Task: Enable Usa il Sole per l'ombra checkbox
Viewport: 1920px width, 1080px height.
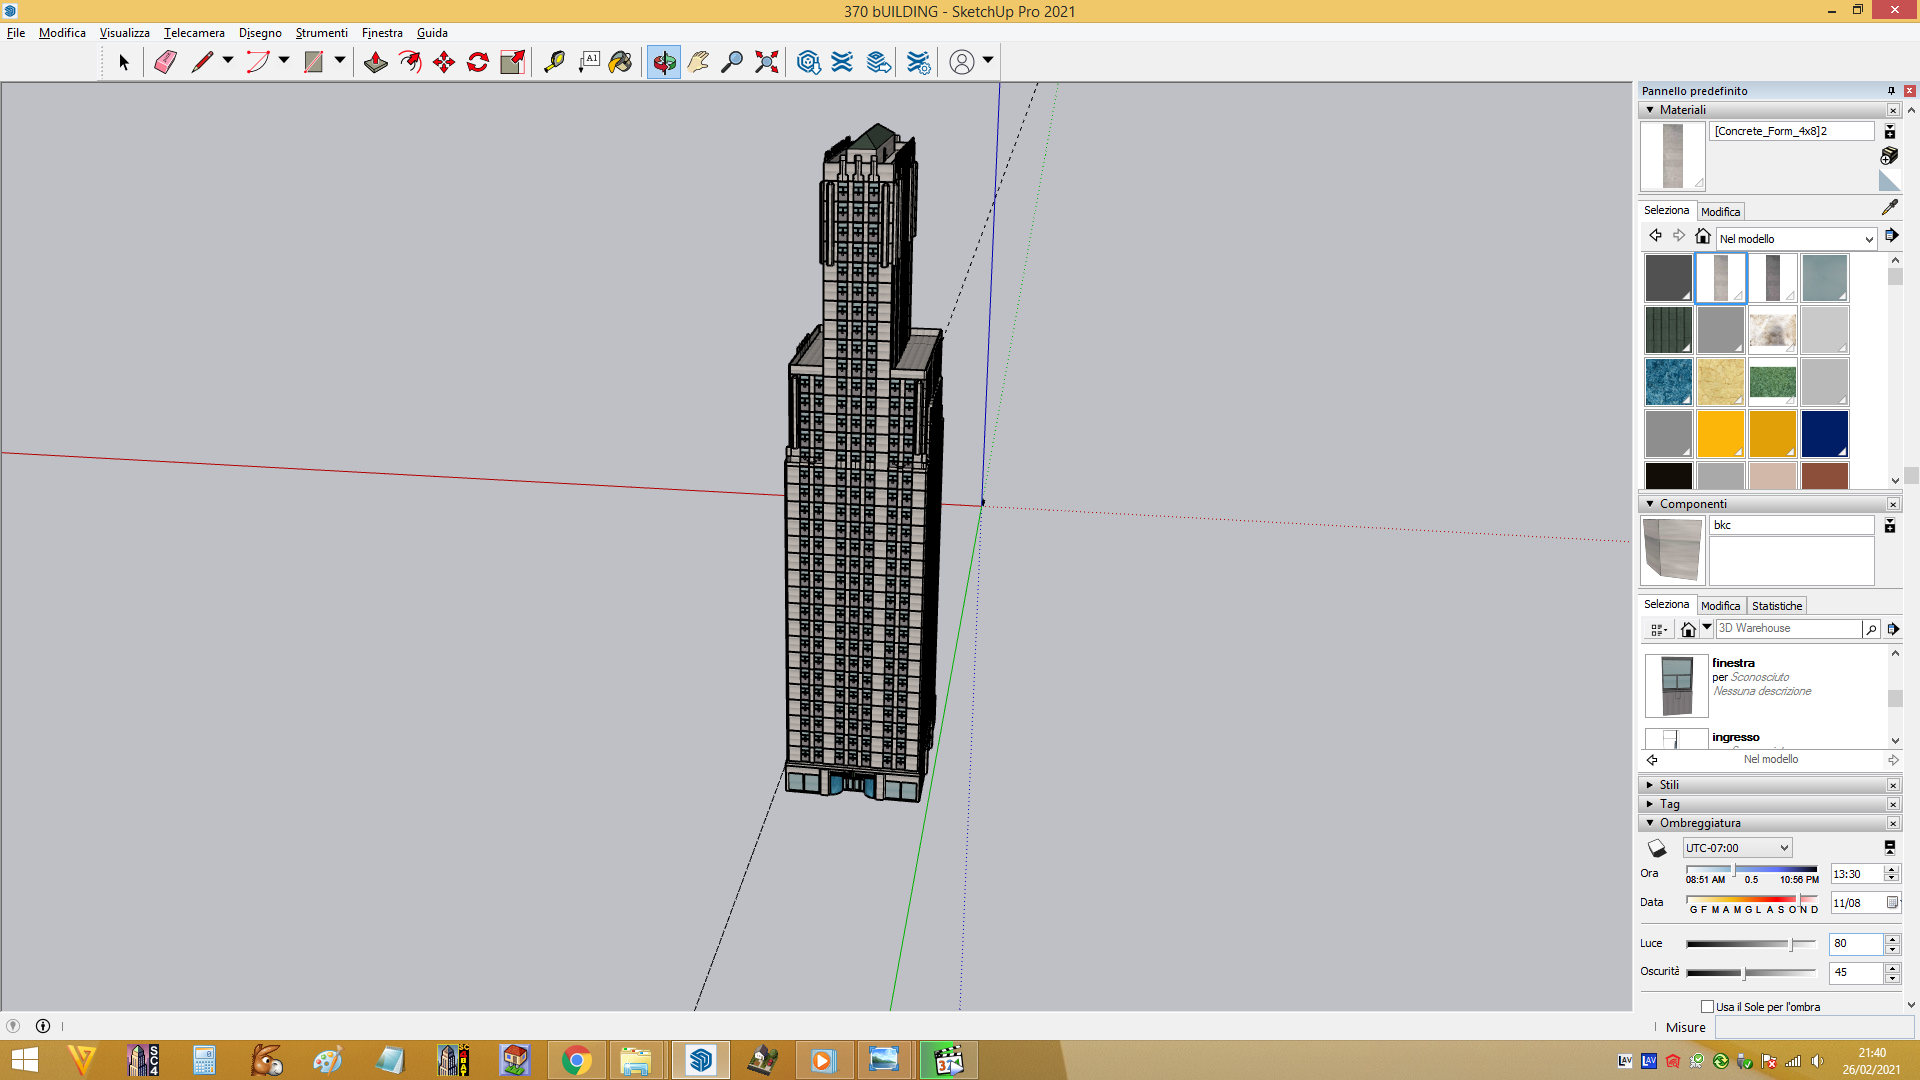Action: (x=1707, y=1006)
